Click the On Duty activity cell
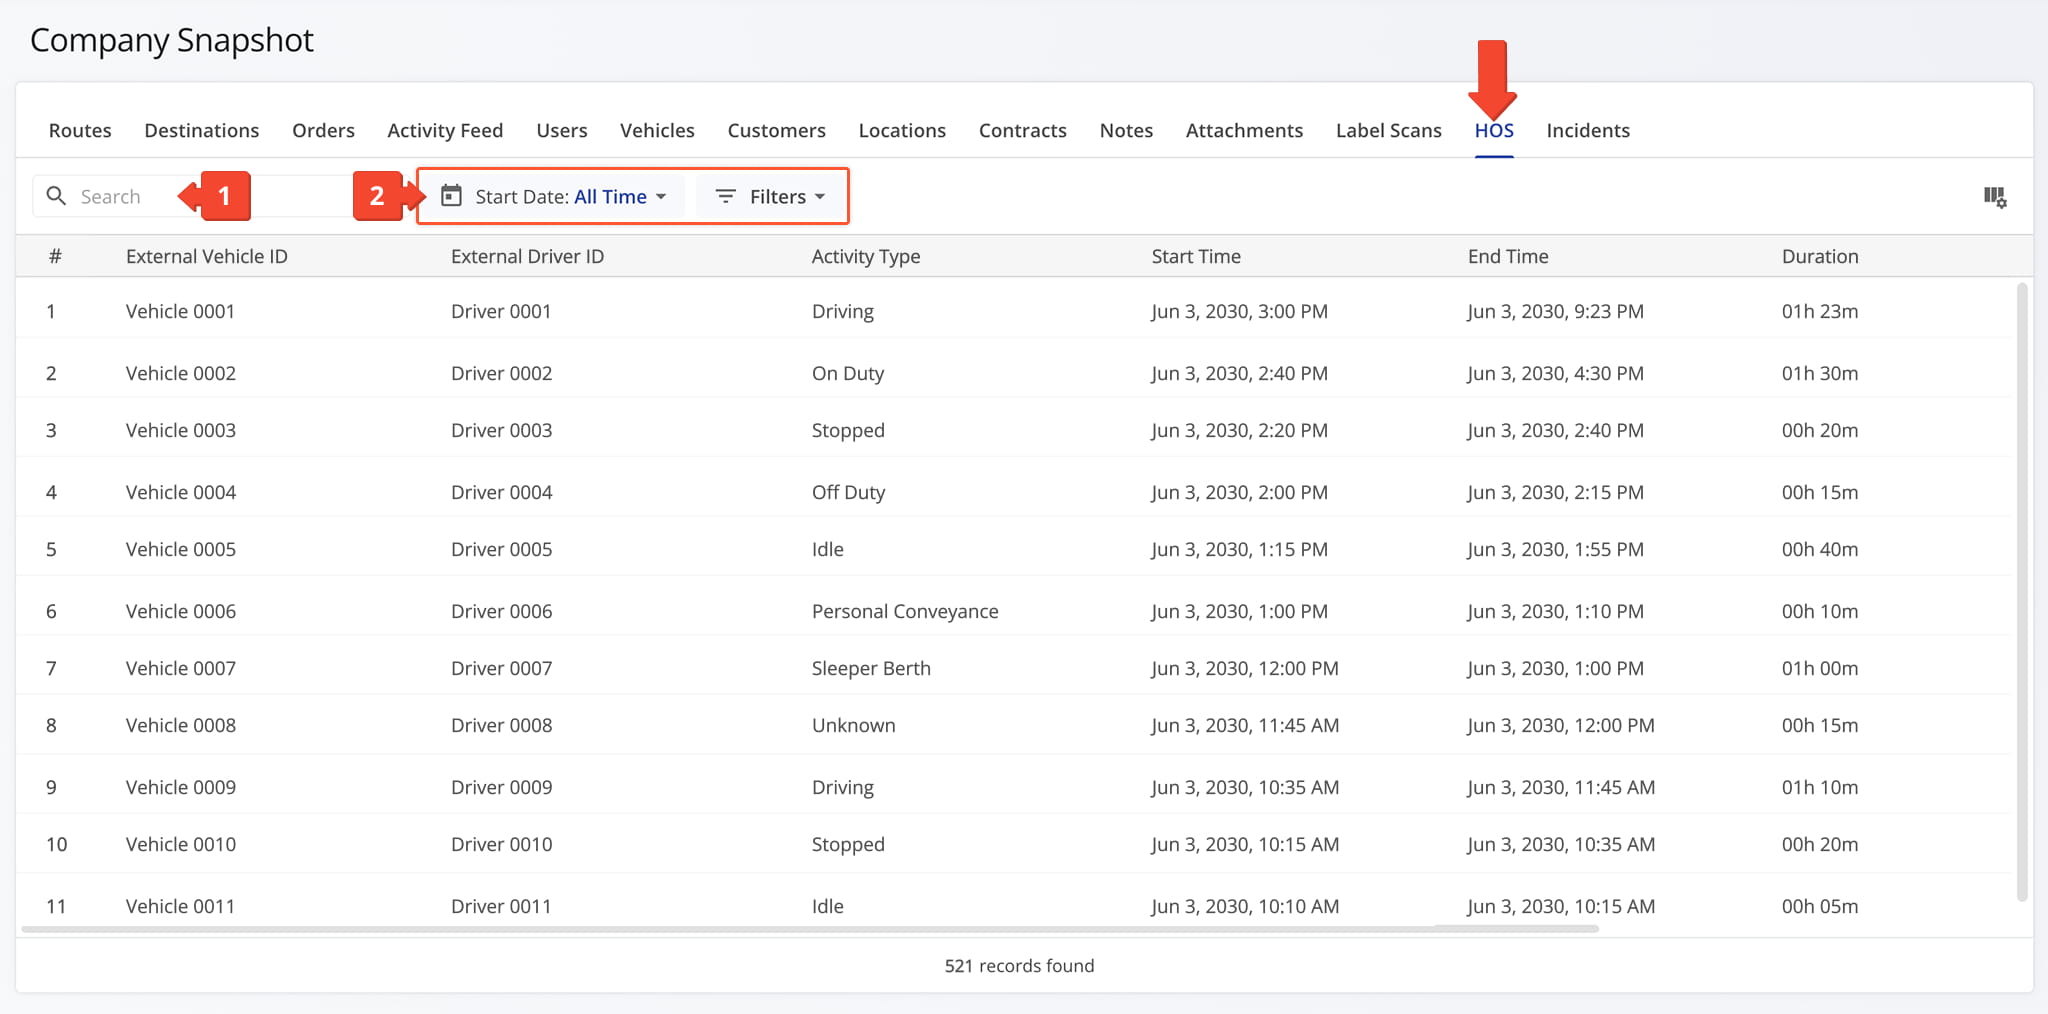2048x1014 pixels. [848, 373]
